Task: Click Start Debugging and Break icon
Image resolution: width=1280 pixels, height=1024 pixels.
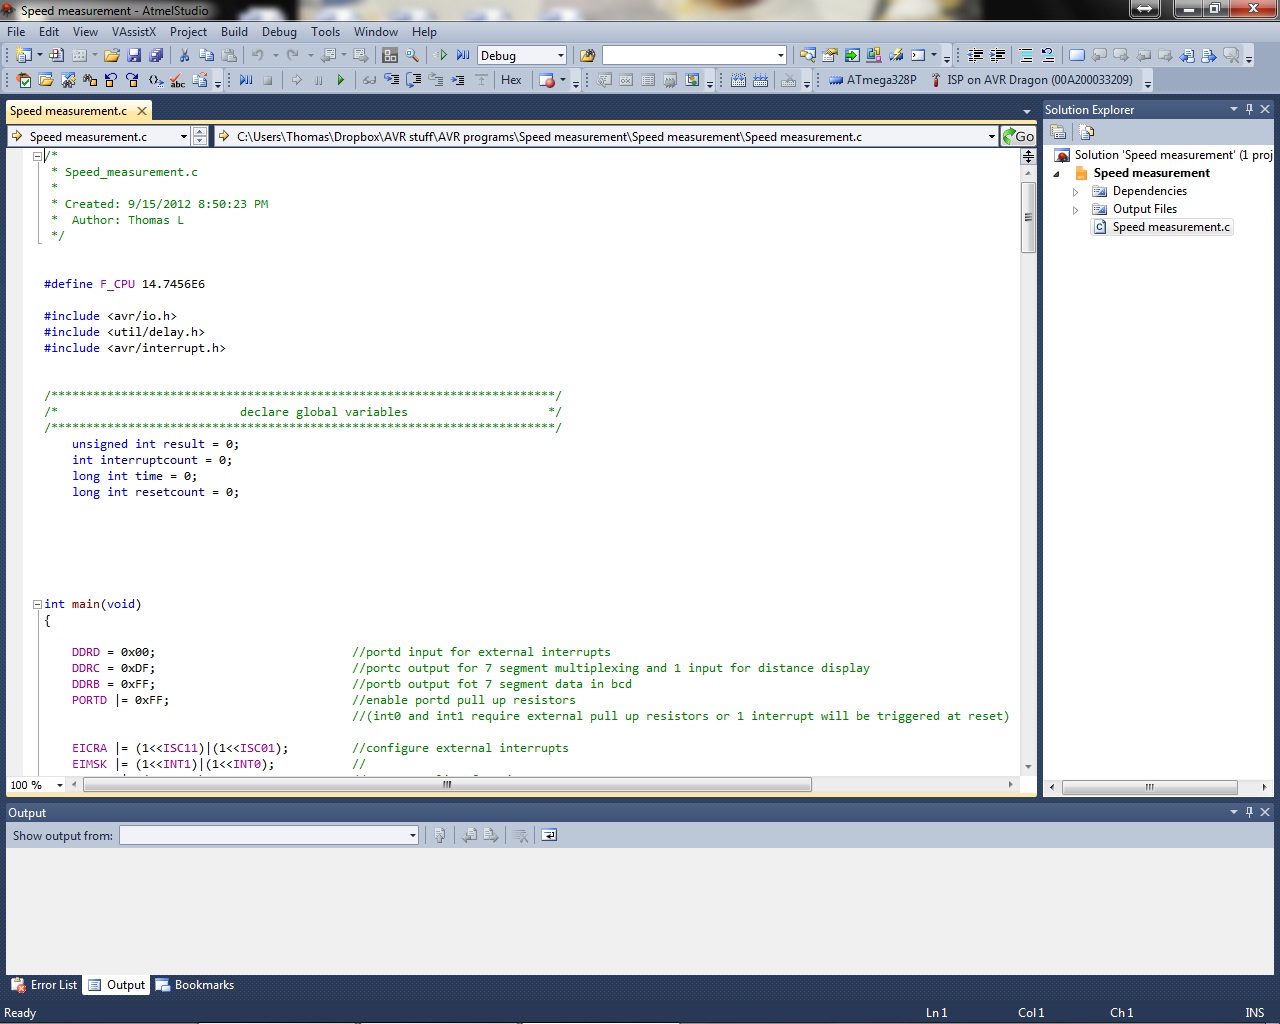Action: (x=462, y=55)
